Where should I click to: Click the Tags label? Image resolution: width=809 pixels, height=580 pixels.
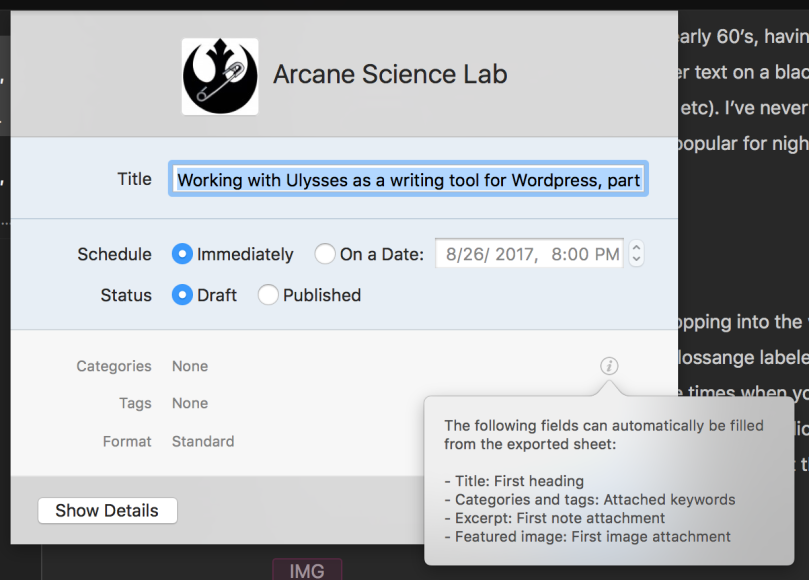[135, 403]
